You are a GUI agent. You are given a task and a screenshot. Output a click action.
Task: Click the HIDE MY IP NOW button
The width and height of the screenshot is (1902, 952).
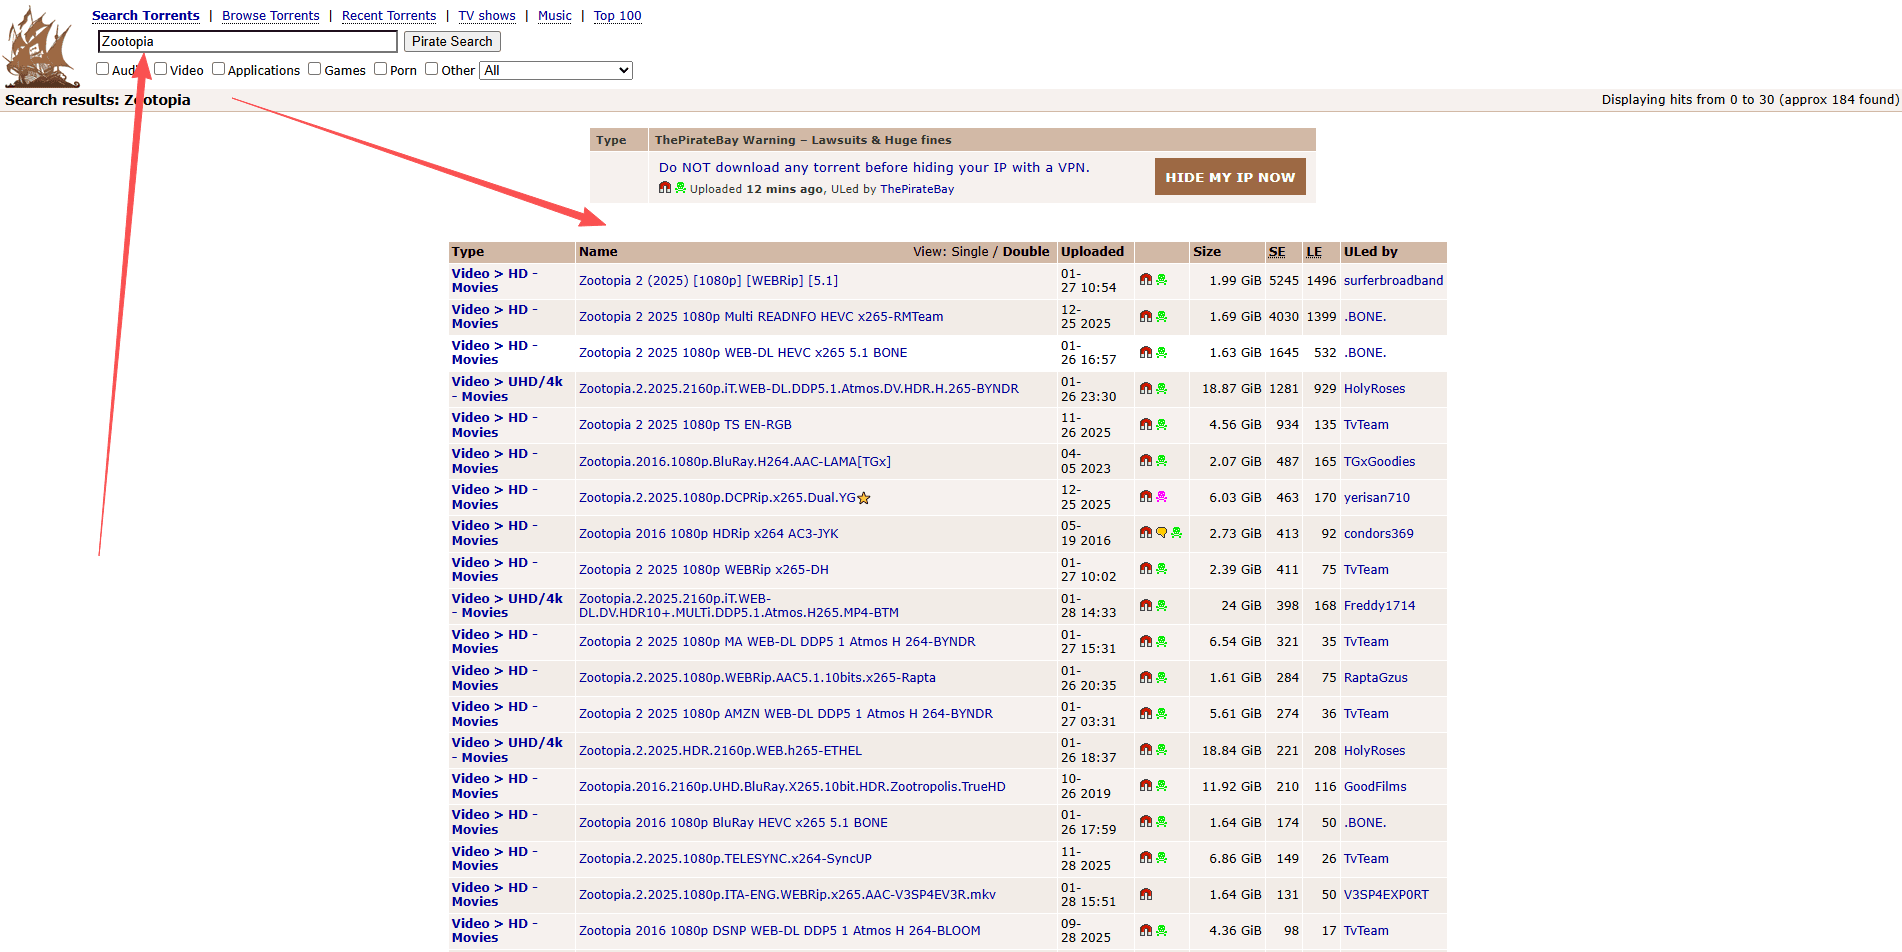coord(1229,177)
